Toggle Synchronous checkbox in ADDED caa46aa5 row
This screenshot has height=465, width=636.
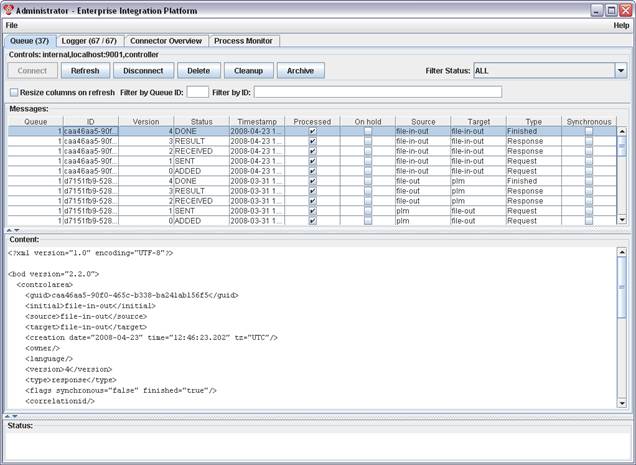[x=589, y=171]
